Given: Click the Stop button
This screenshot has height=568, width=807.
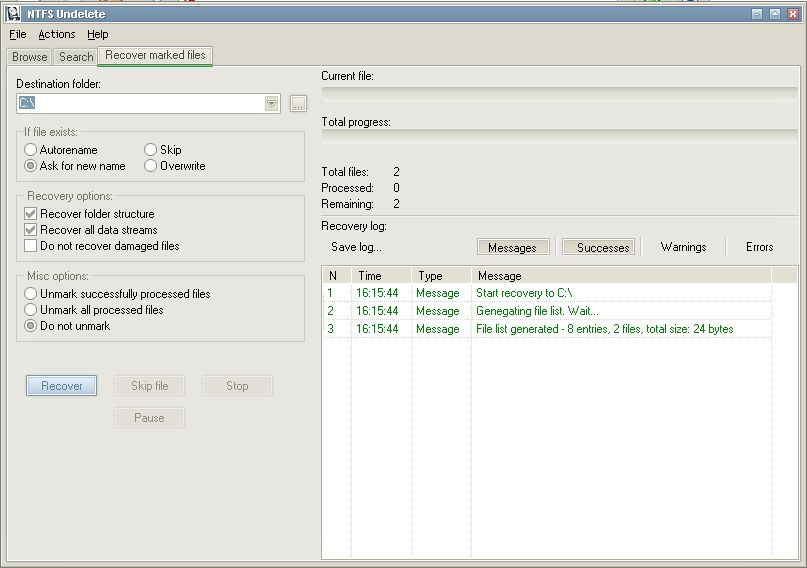Looking at the screenshot, I should point(237,386).
